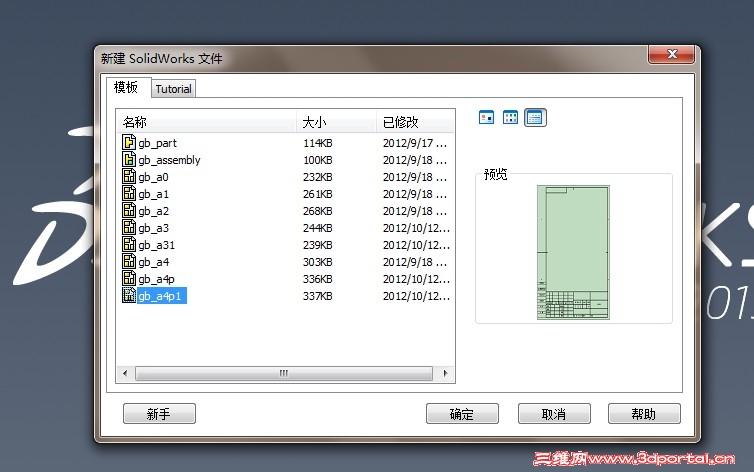Click the gb_assembly template file icon
754x472 pixels.
coord(129,159)
